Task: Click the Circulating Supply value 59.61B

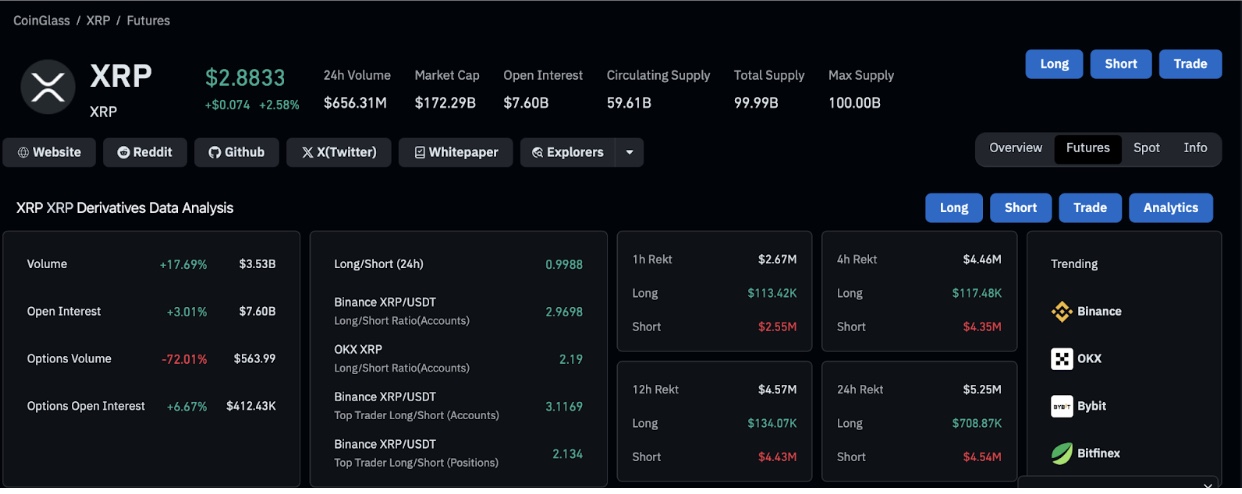Action: tap(629, 103)
